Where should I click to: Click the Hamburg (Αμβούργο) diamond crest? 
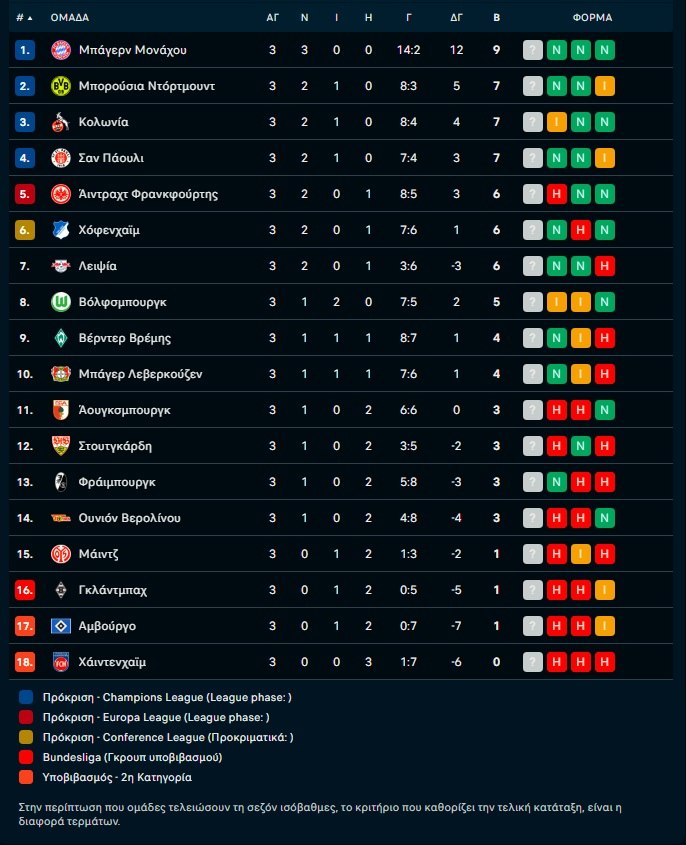pyautogui.click(x=60, y=626)
